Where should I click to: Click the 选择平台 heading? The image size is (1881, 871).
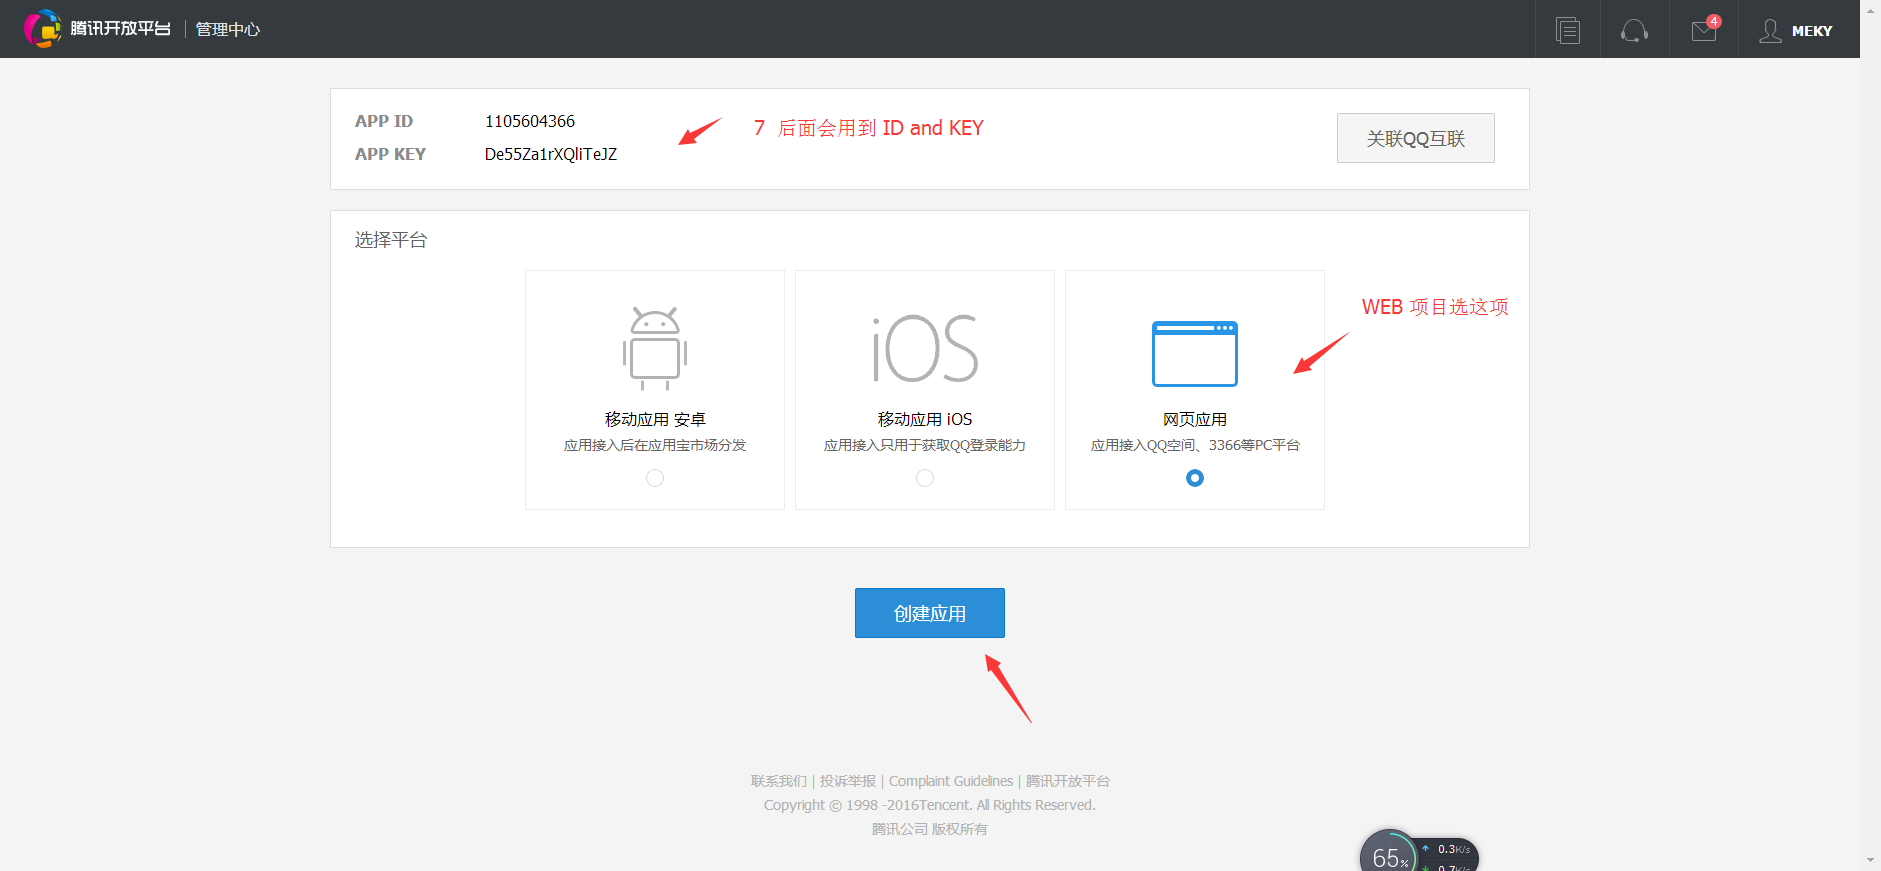tap(391, 240)
